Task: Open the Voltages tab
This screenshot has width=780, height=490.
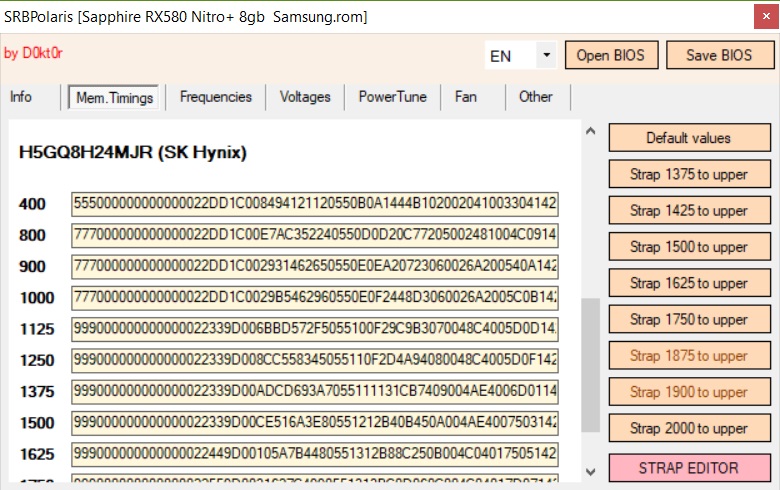Action: [305, 97]
